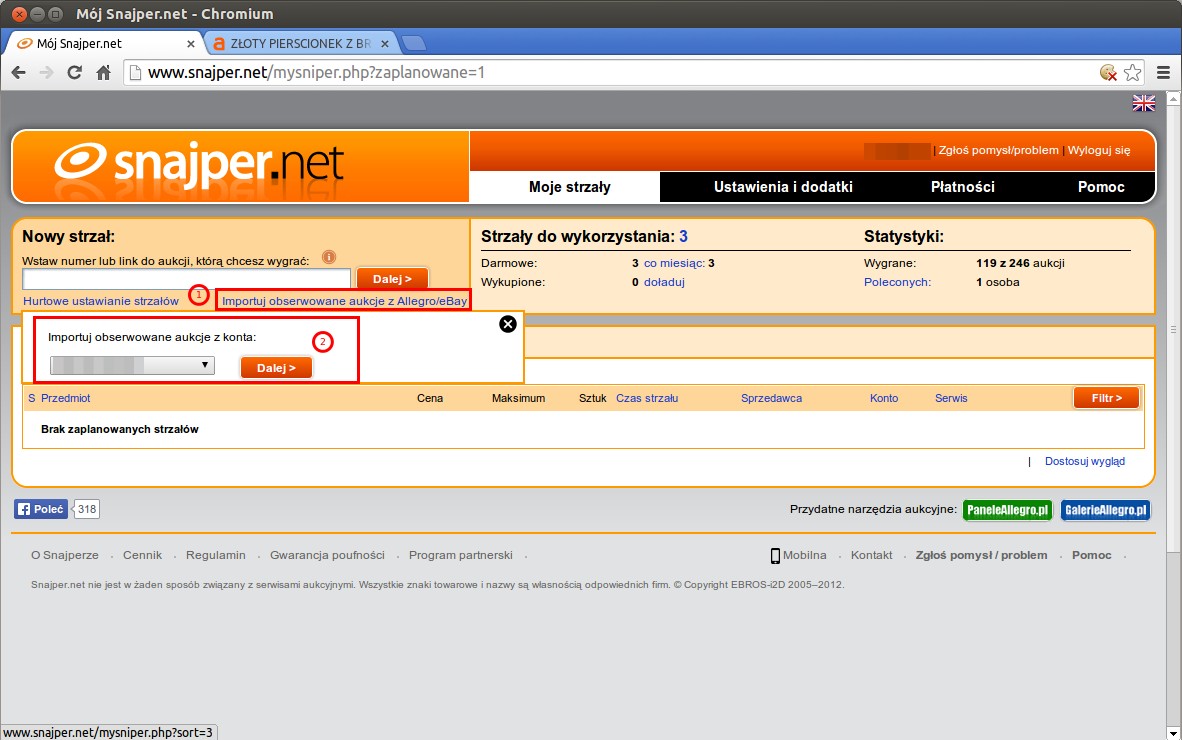Click Dalej button beside auction input
Screen dimensions: 1182x740
click(392, 279)
